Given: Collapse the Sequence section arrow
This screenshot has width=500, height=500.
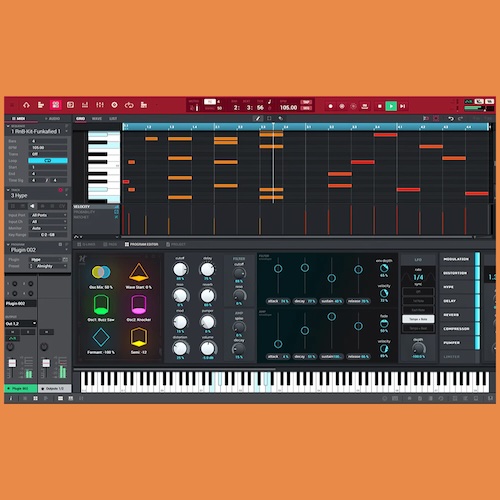Looking at the screenshot, I should pyautogui.click(x=8, y=126).
